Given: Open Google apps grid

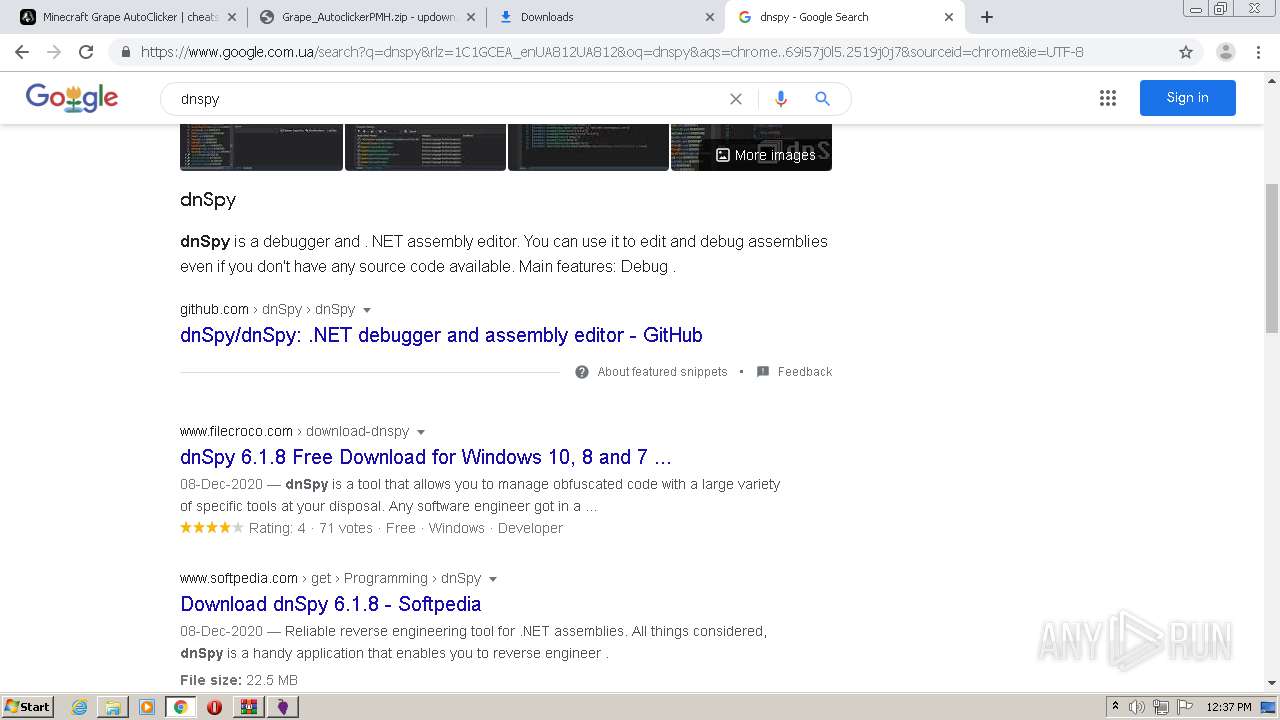Looking at the screenshot, I should click(x=1108, y=98).
